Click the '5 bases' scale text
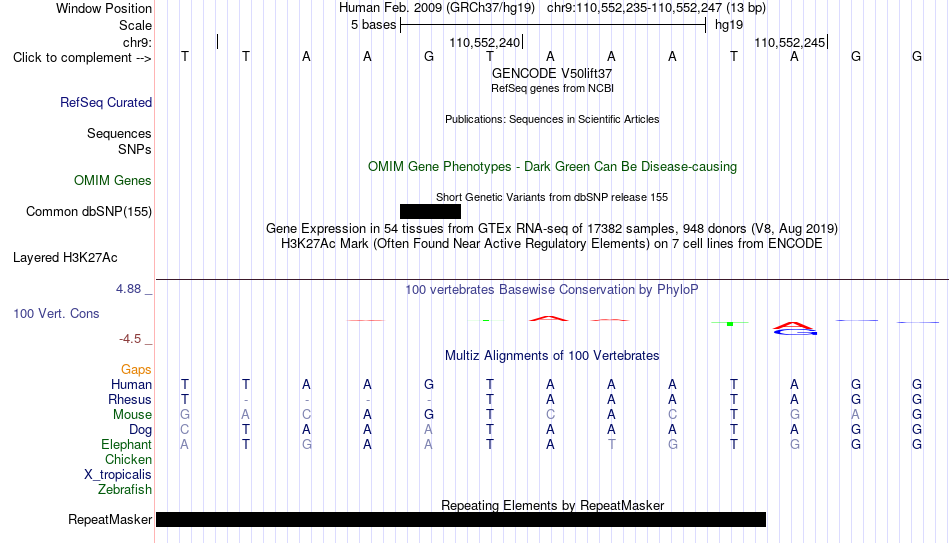Screen dimensions: 950x543 point(373,25)
